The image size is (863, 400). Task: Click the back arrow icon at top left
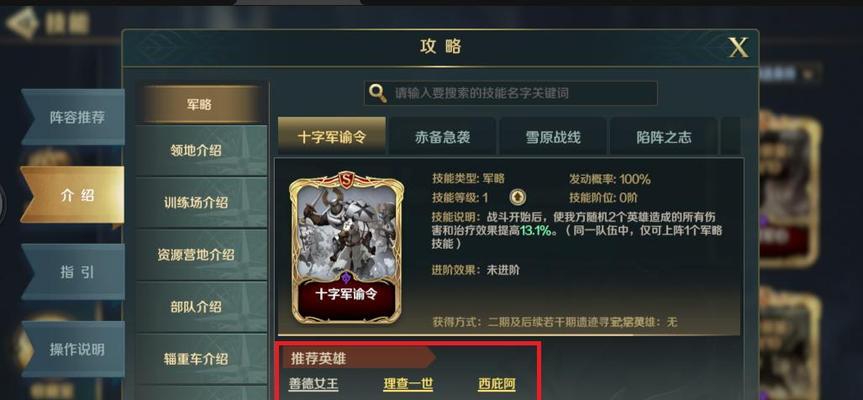(23, 23)
